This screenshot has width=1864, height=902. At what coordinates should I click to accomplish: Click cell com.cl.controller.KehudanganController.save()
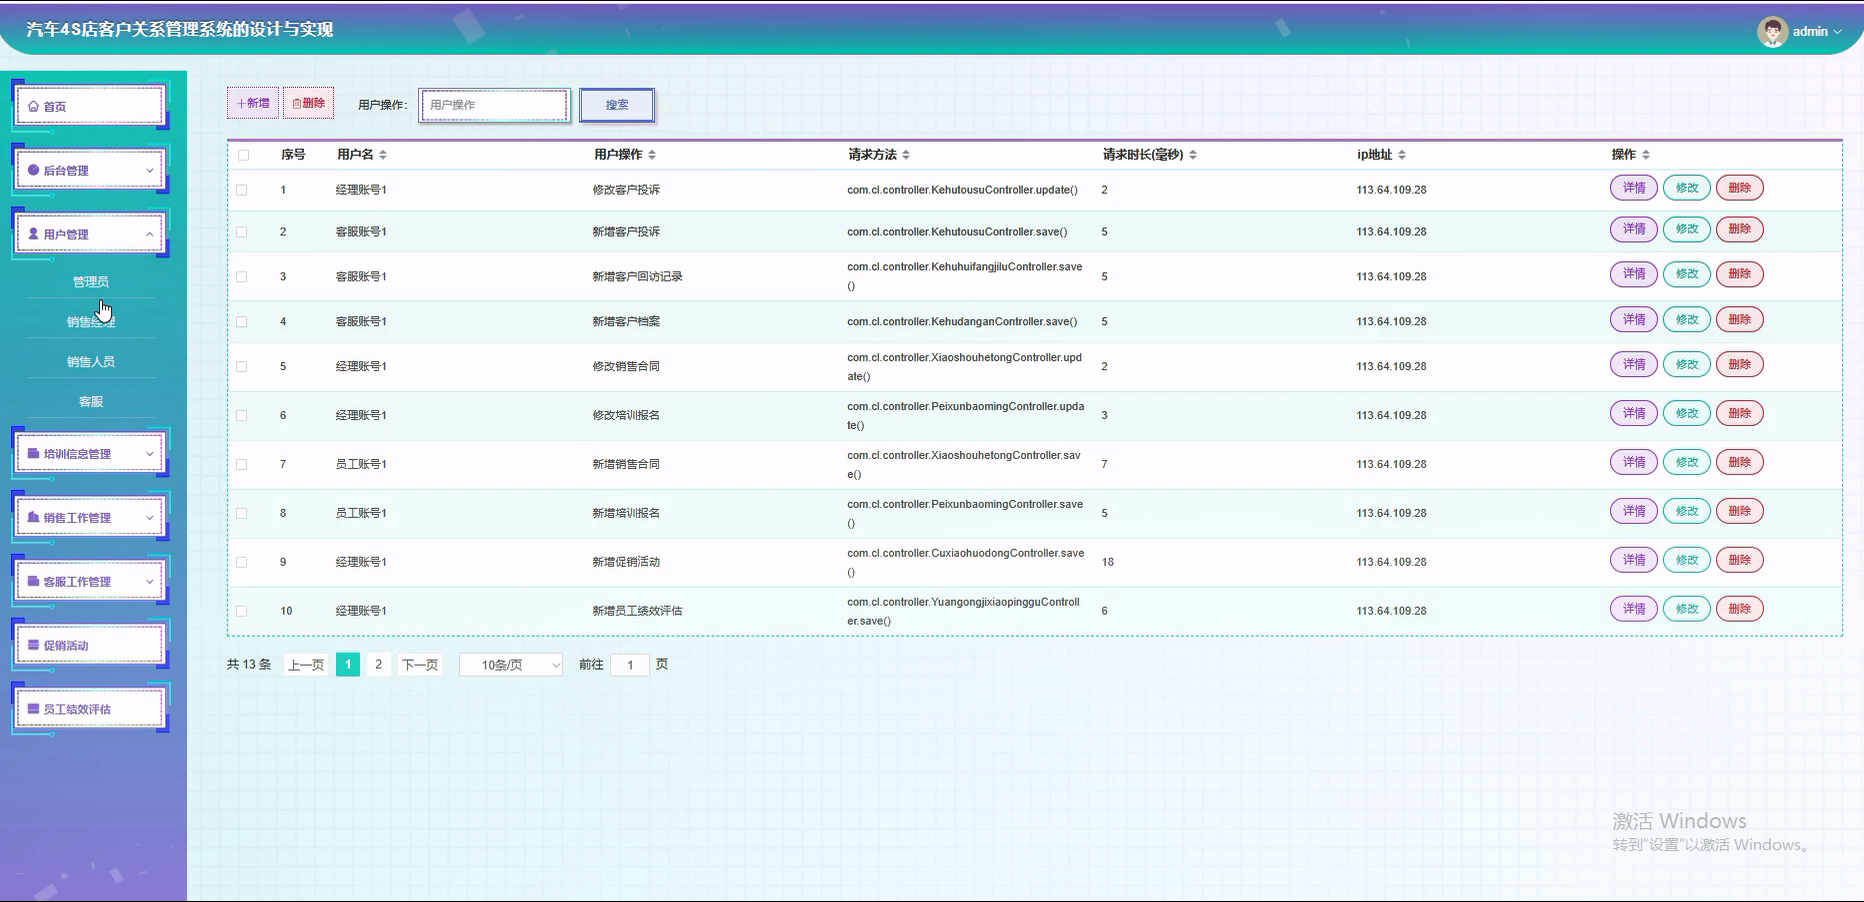962,322
